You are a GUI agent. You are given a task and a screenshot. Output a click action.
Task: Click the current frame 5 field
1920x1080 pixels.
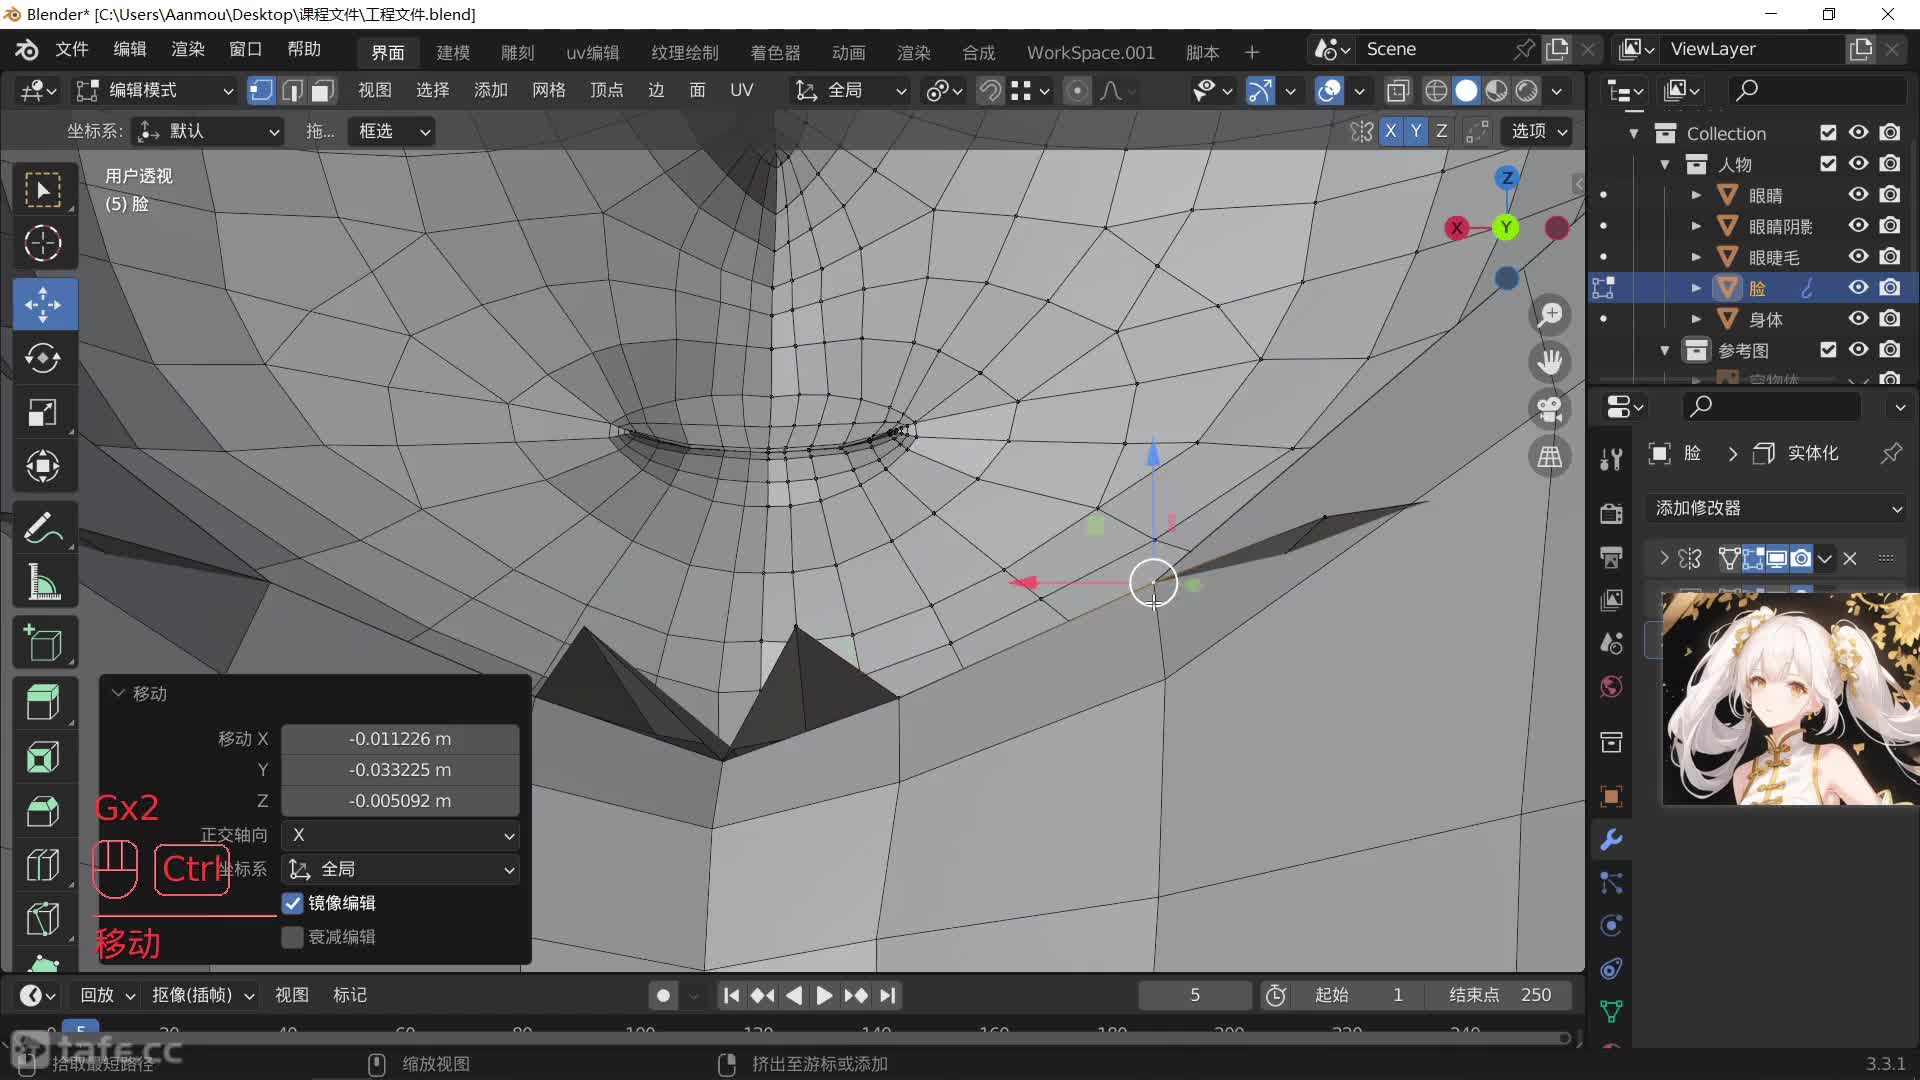(x=1195, y=995)
